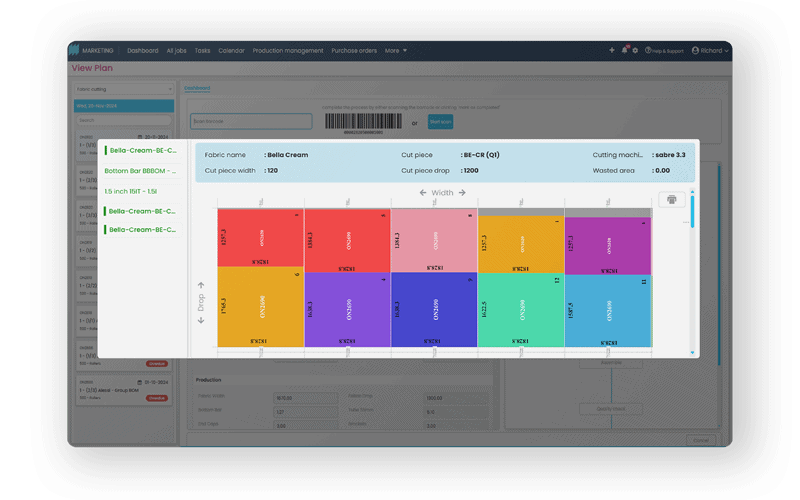Open the notifications bell
800x500 pixels.
[624, 50]
